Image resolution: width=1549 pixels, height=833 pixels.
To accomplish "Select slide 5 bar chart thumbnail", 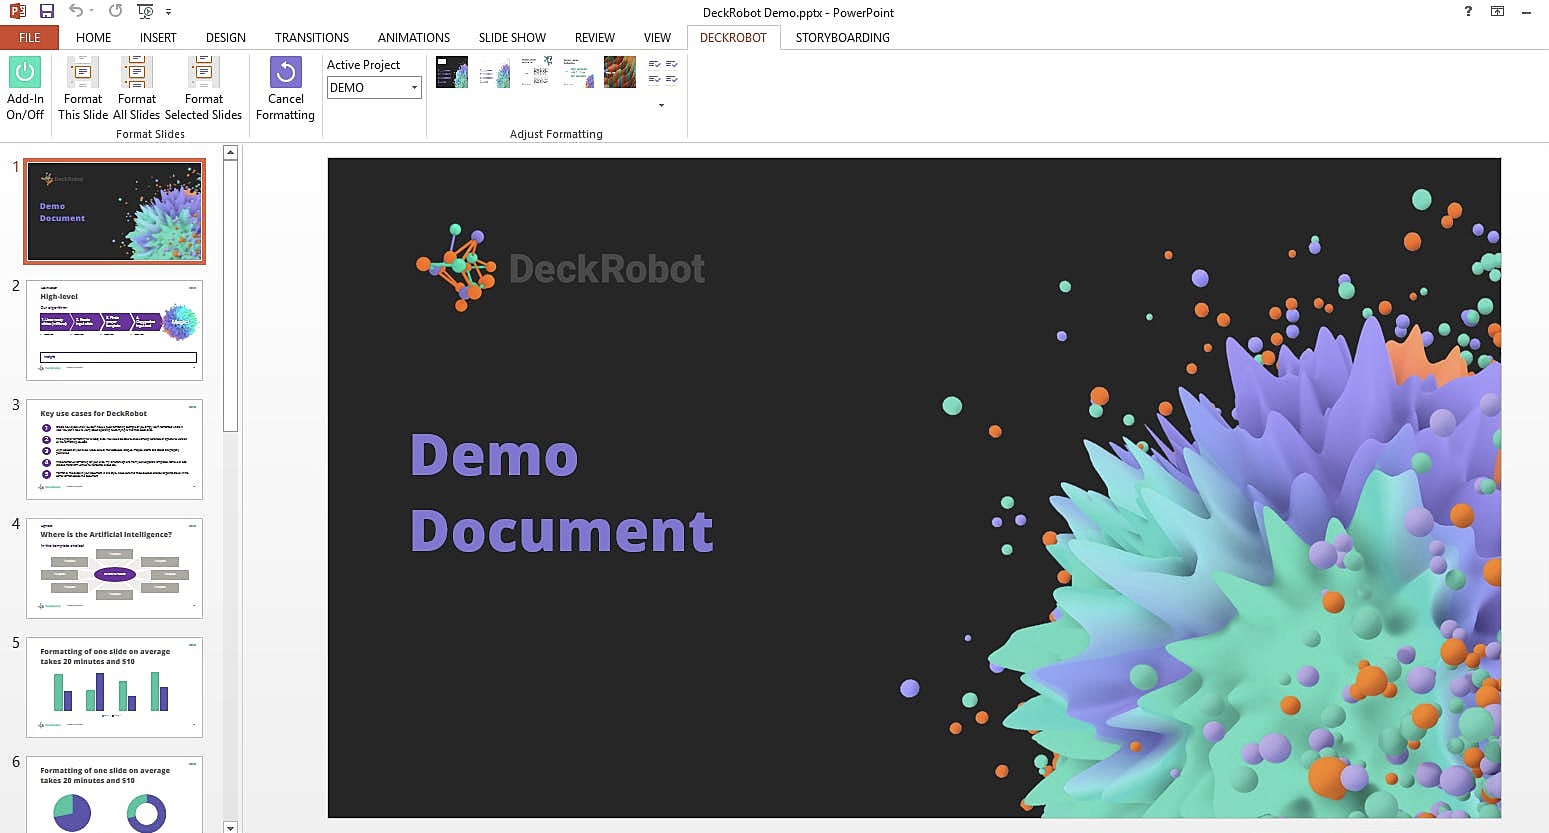I will [x=115, y=687].
